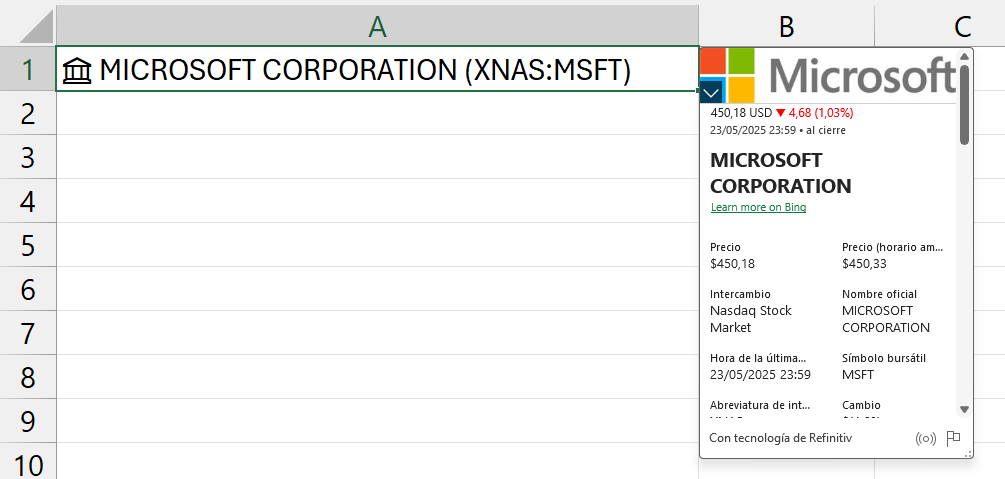Click the 450,18 USD price header line
The image size is (1005, 479).
coord(741,113)
